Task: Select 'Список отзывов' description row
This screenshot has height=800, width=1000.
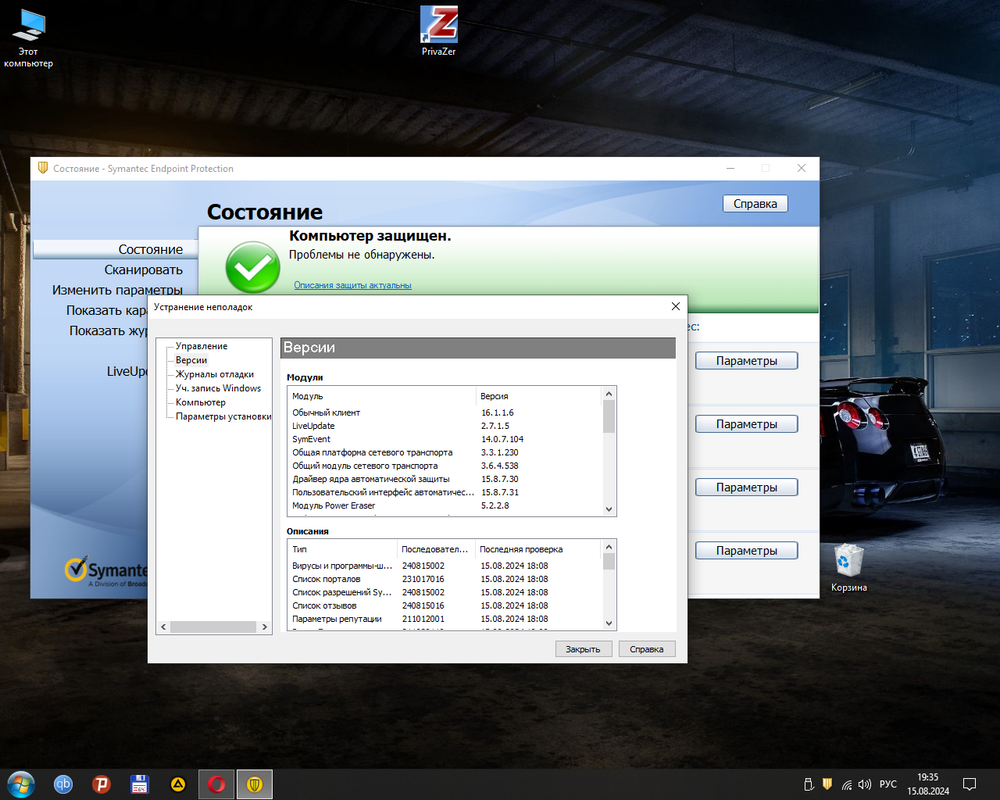Action: pyautogui.click(x=445, y=605)
